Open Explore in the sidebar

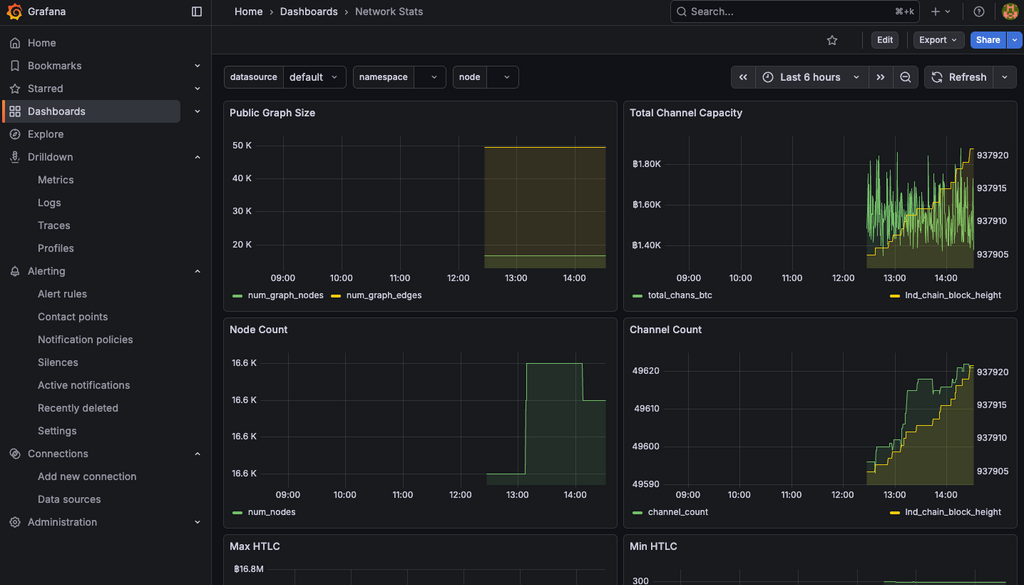45,134
